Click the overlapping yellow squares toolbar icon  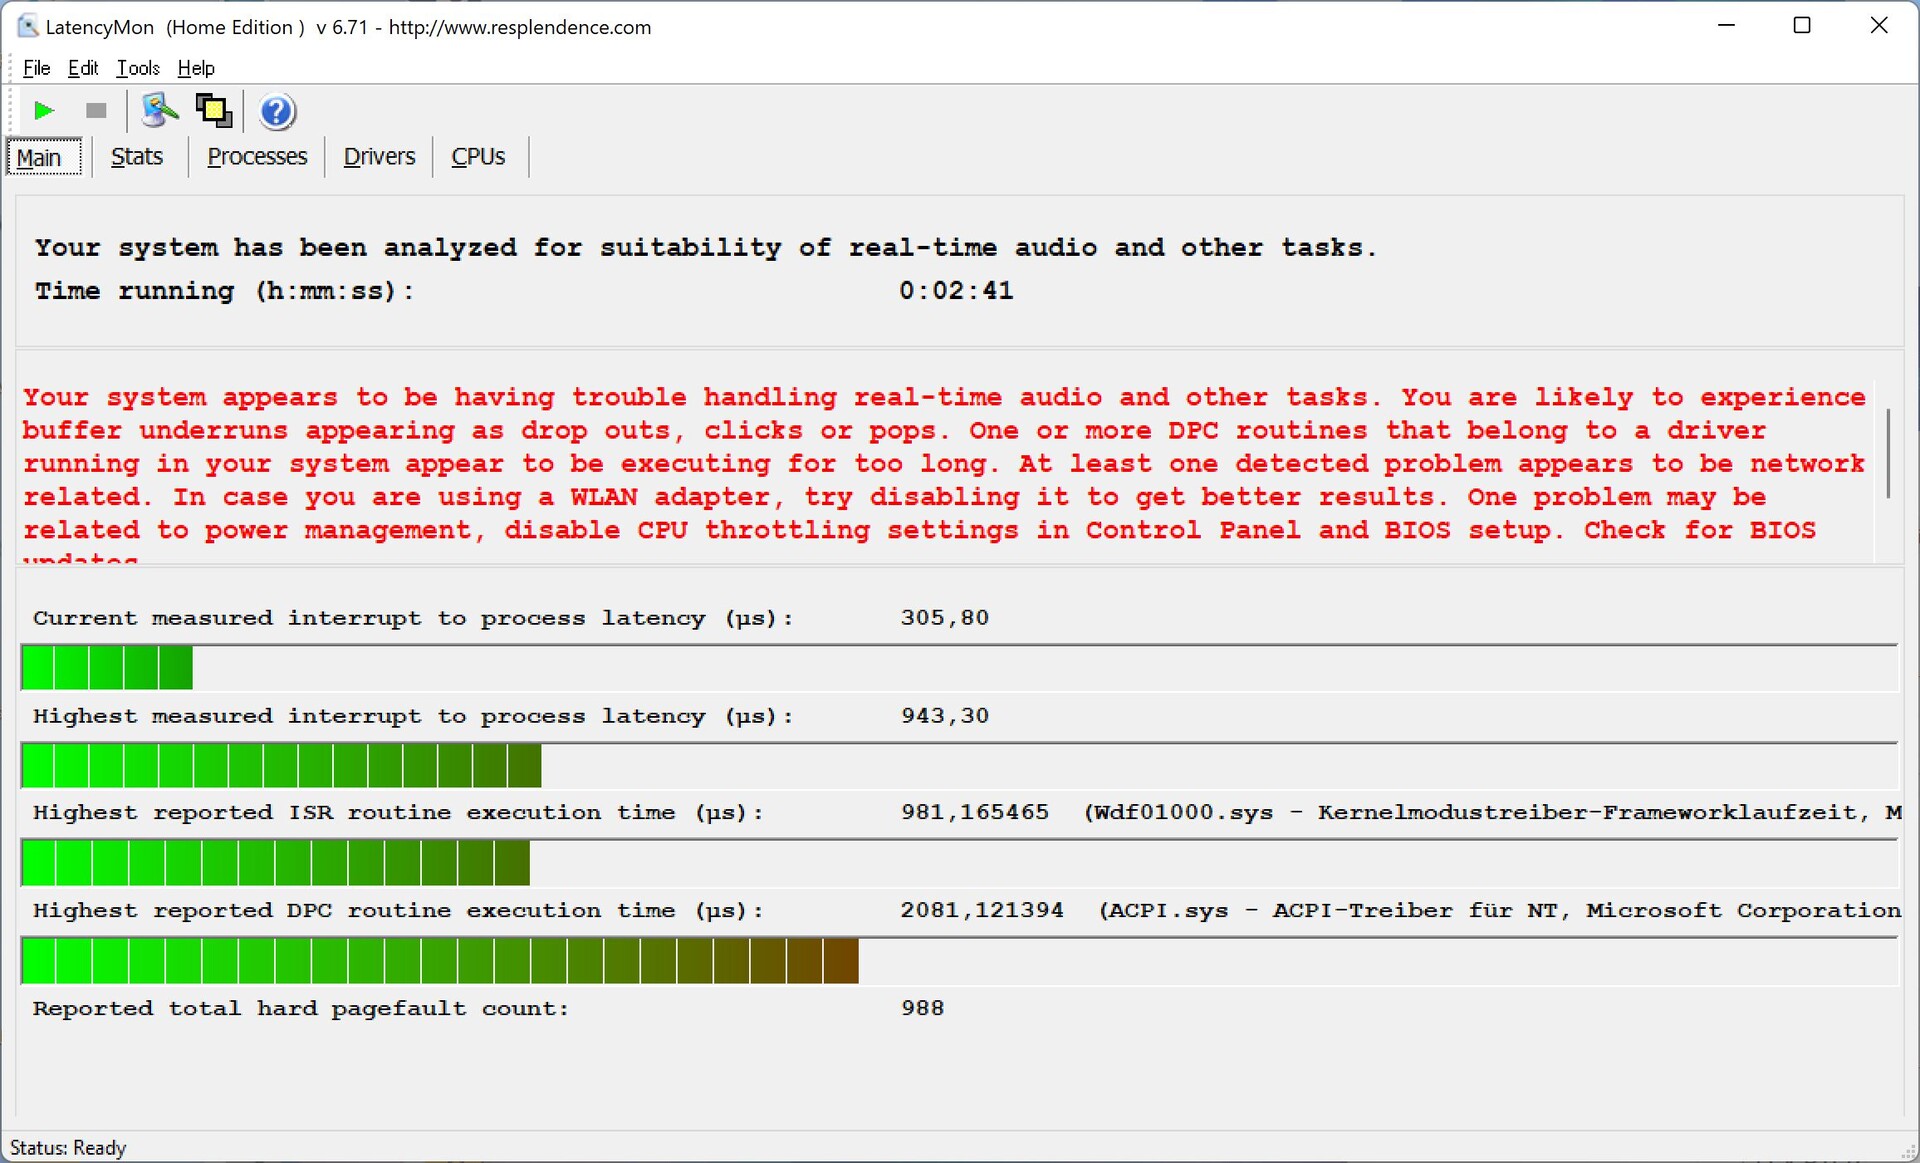[x=213, y=111]
